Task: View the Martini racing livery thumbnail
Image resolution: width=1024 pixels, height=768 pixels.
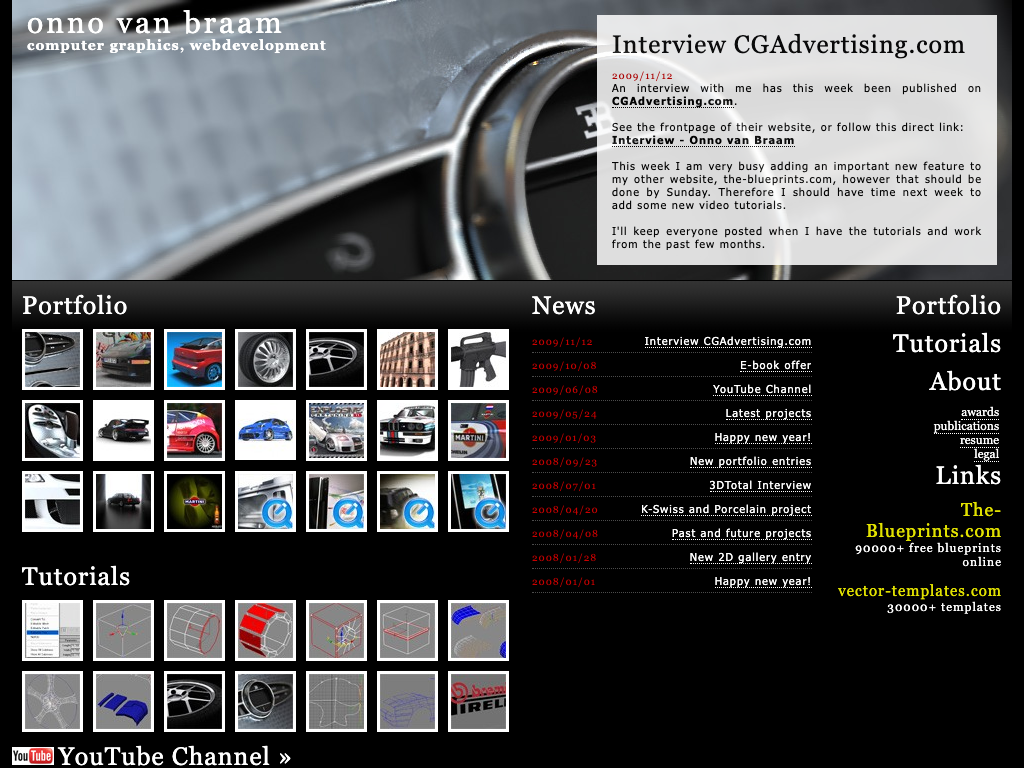Action: coord(478,430)
